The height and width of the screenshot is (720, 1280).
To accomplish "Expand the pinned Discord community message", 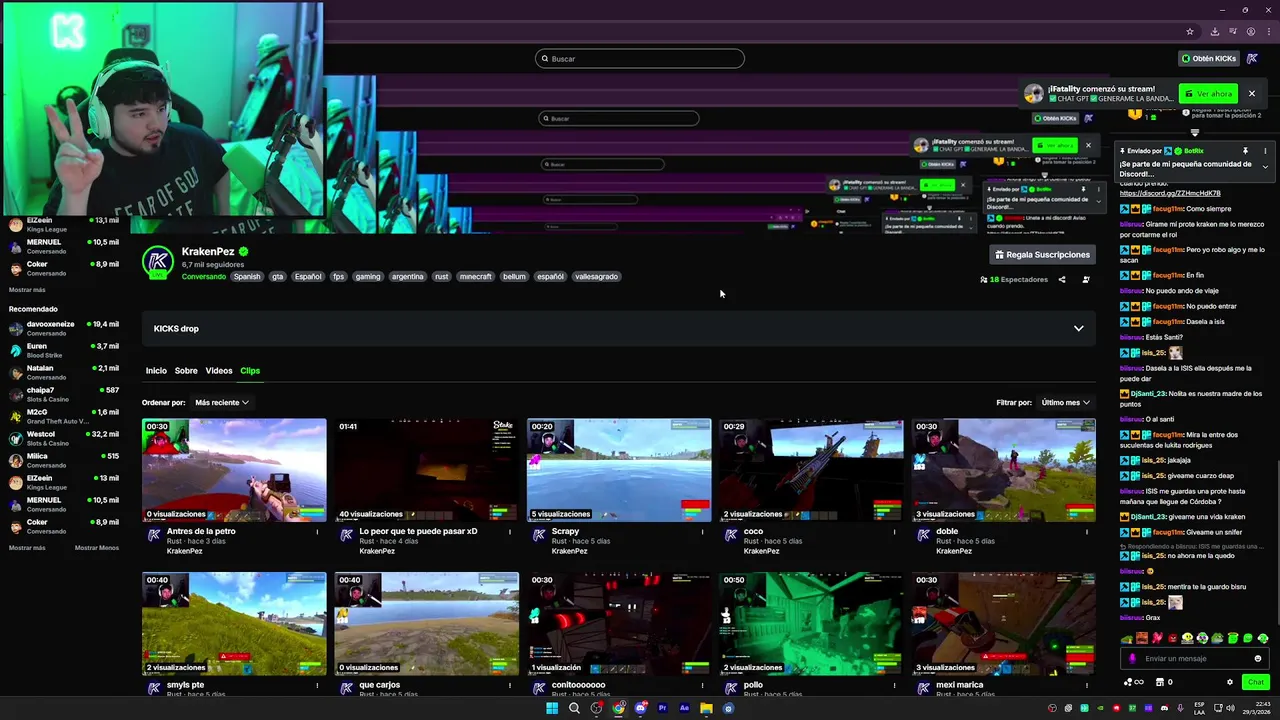I will pyautogui.click(x=1265, y=166).
